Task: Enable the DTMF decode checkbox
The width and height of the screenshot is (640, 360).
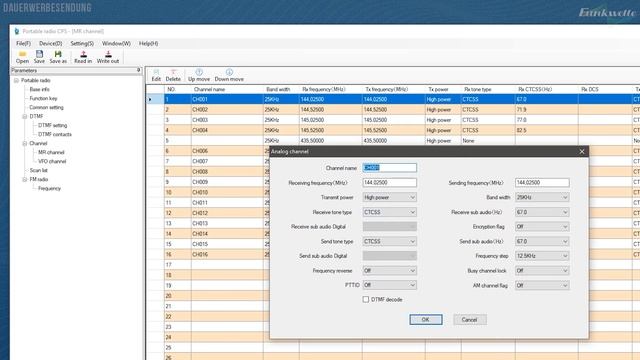Action: click(x=366, y=299)
